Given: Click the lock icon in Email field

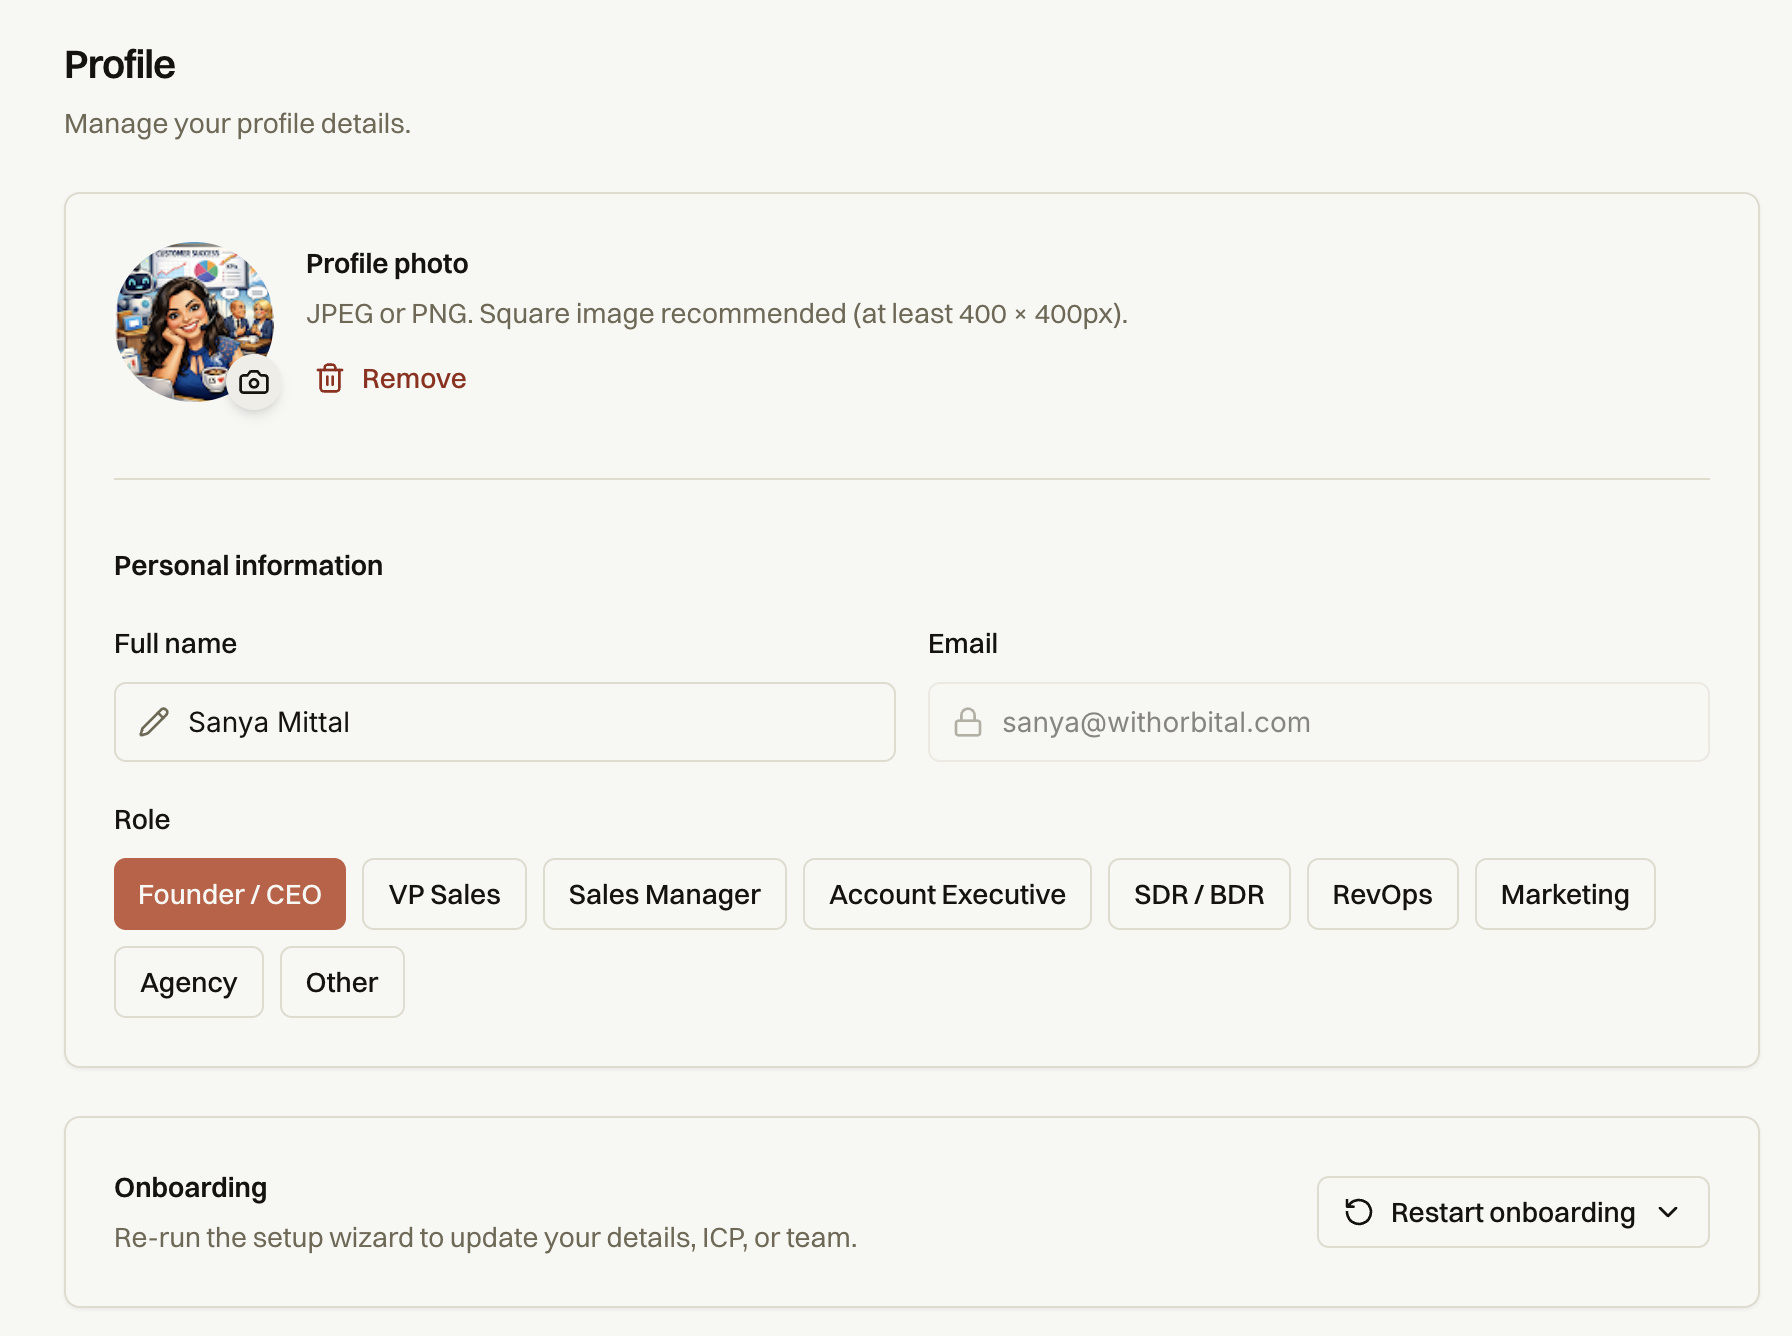Looking at the screenshot, I should (968, 722).
